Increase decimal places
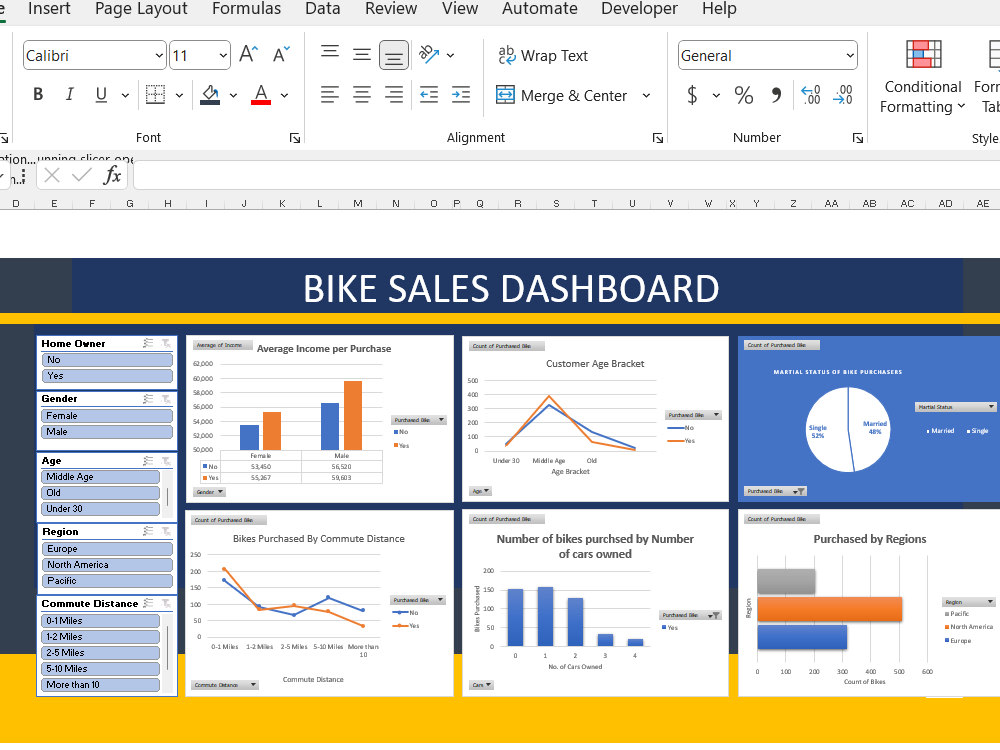1000x750 pixels. (811, 95)
